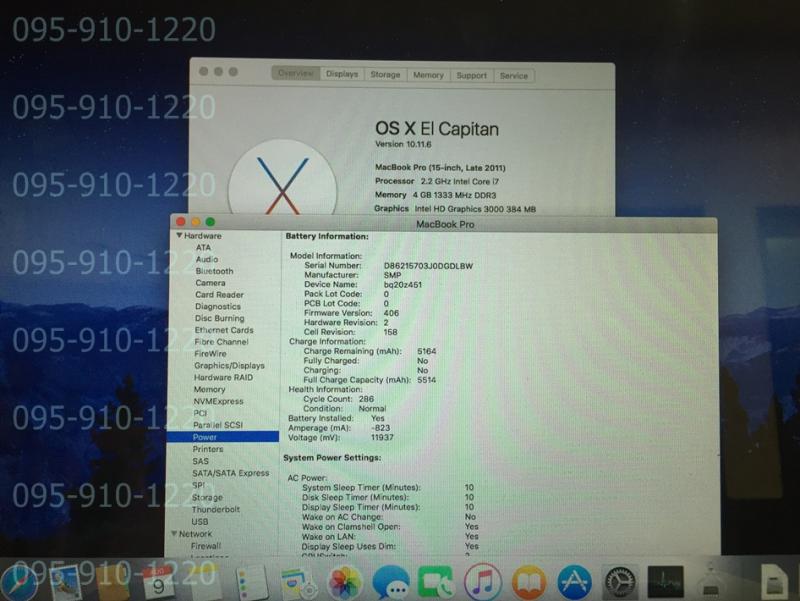Select the Service tab
This screenshot has height=601, width=800.
(514, 75)
